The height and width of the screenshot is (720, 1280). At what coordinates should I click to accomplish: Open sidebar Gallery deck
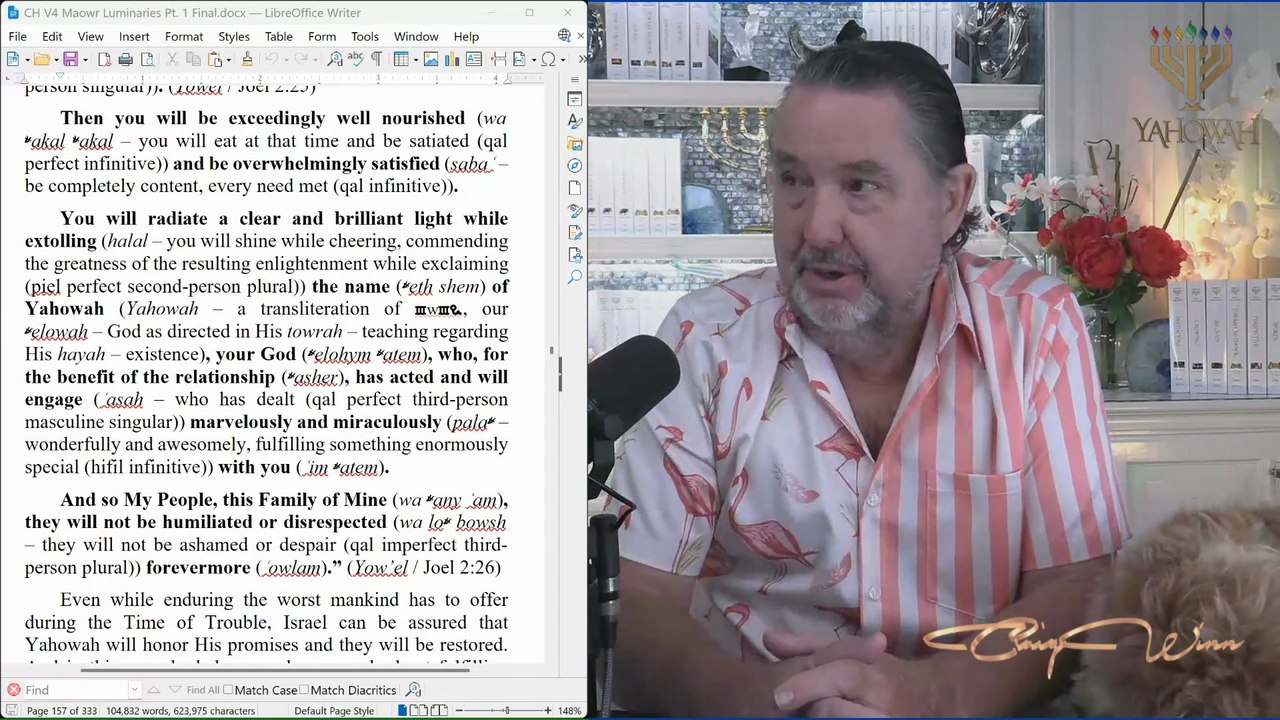pos(575,144)
